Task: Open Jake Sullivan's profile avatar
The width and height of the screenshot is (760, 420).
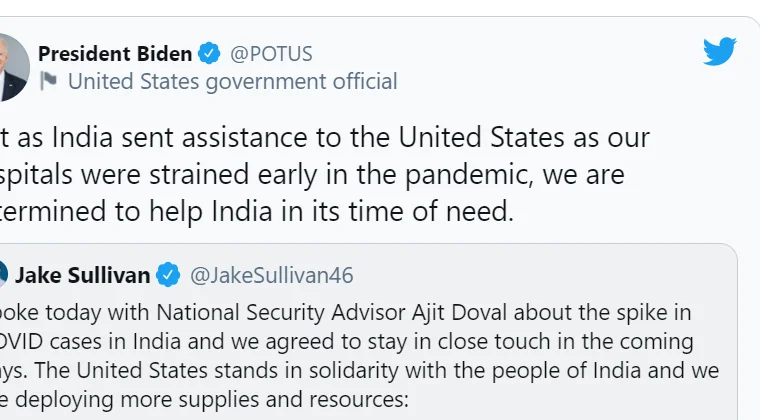Action: pos(3,274)
